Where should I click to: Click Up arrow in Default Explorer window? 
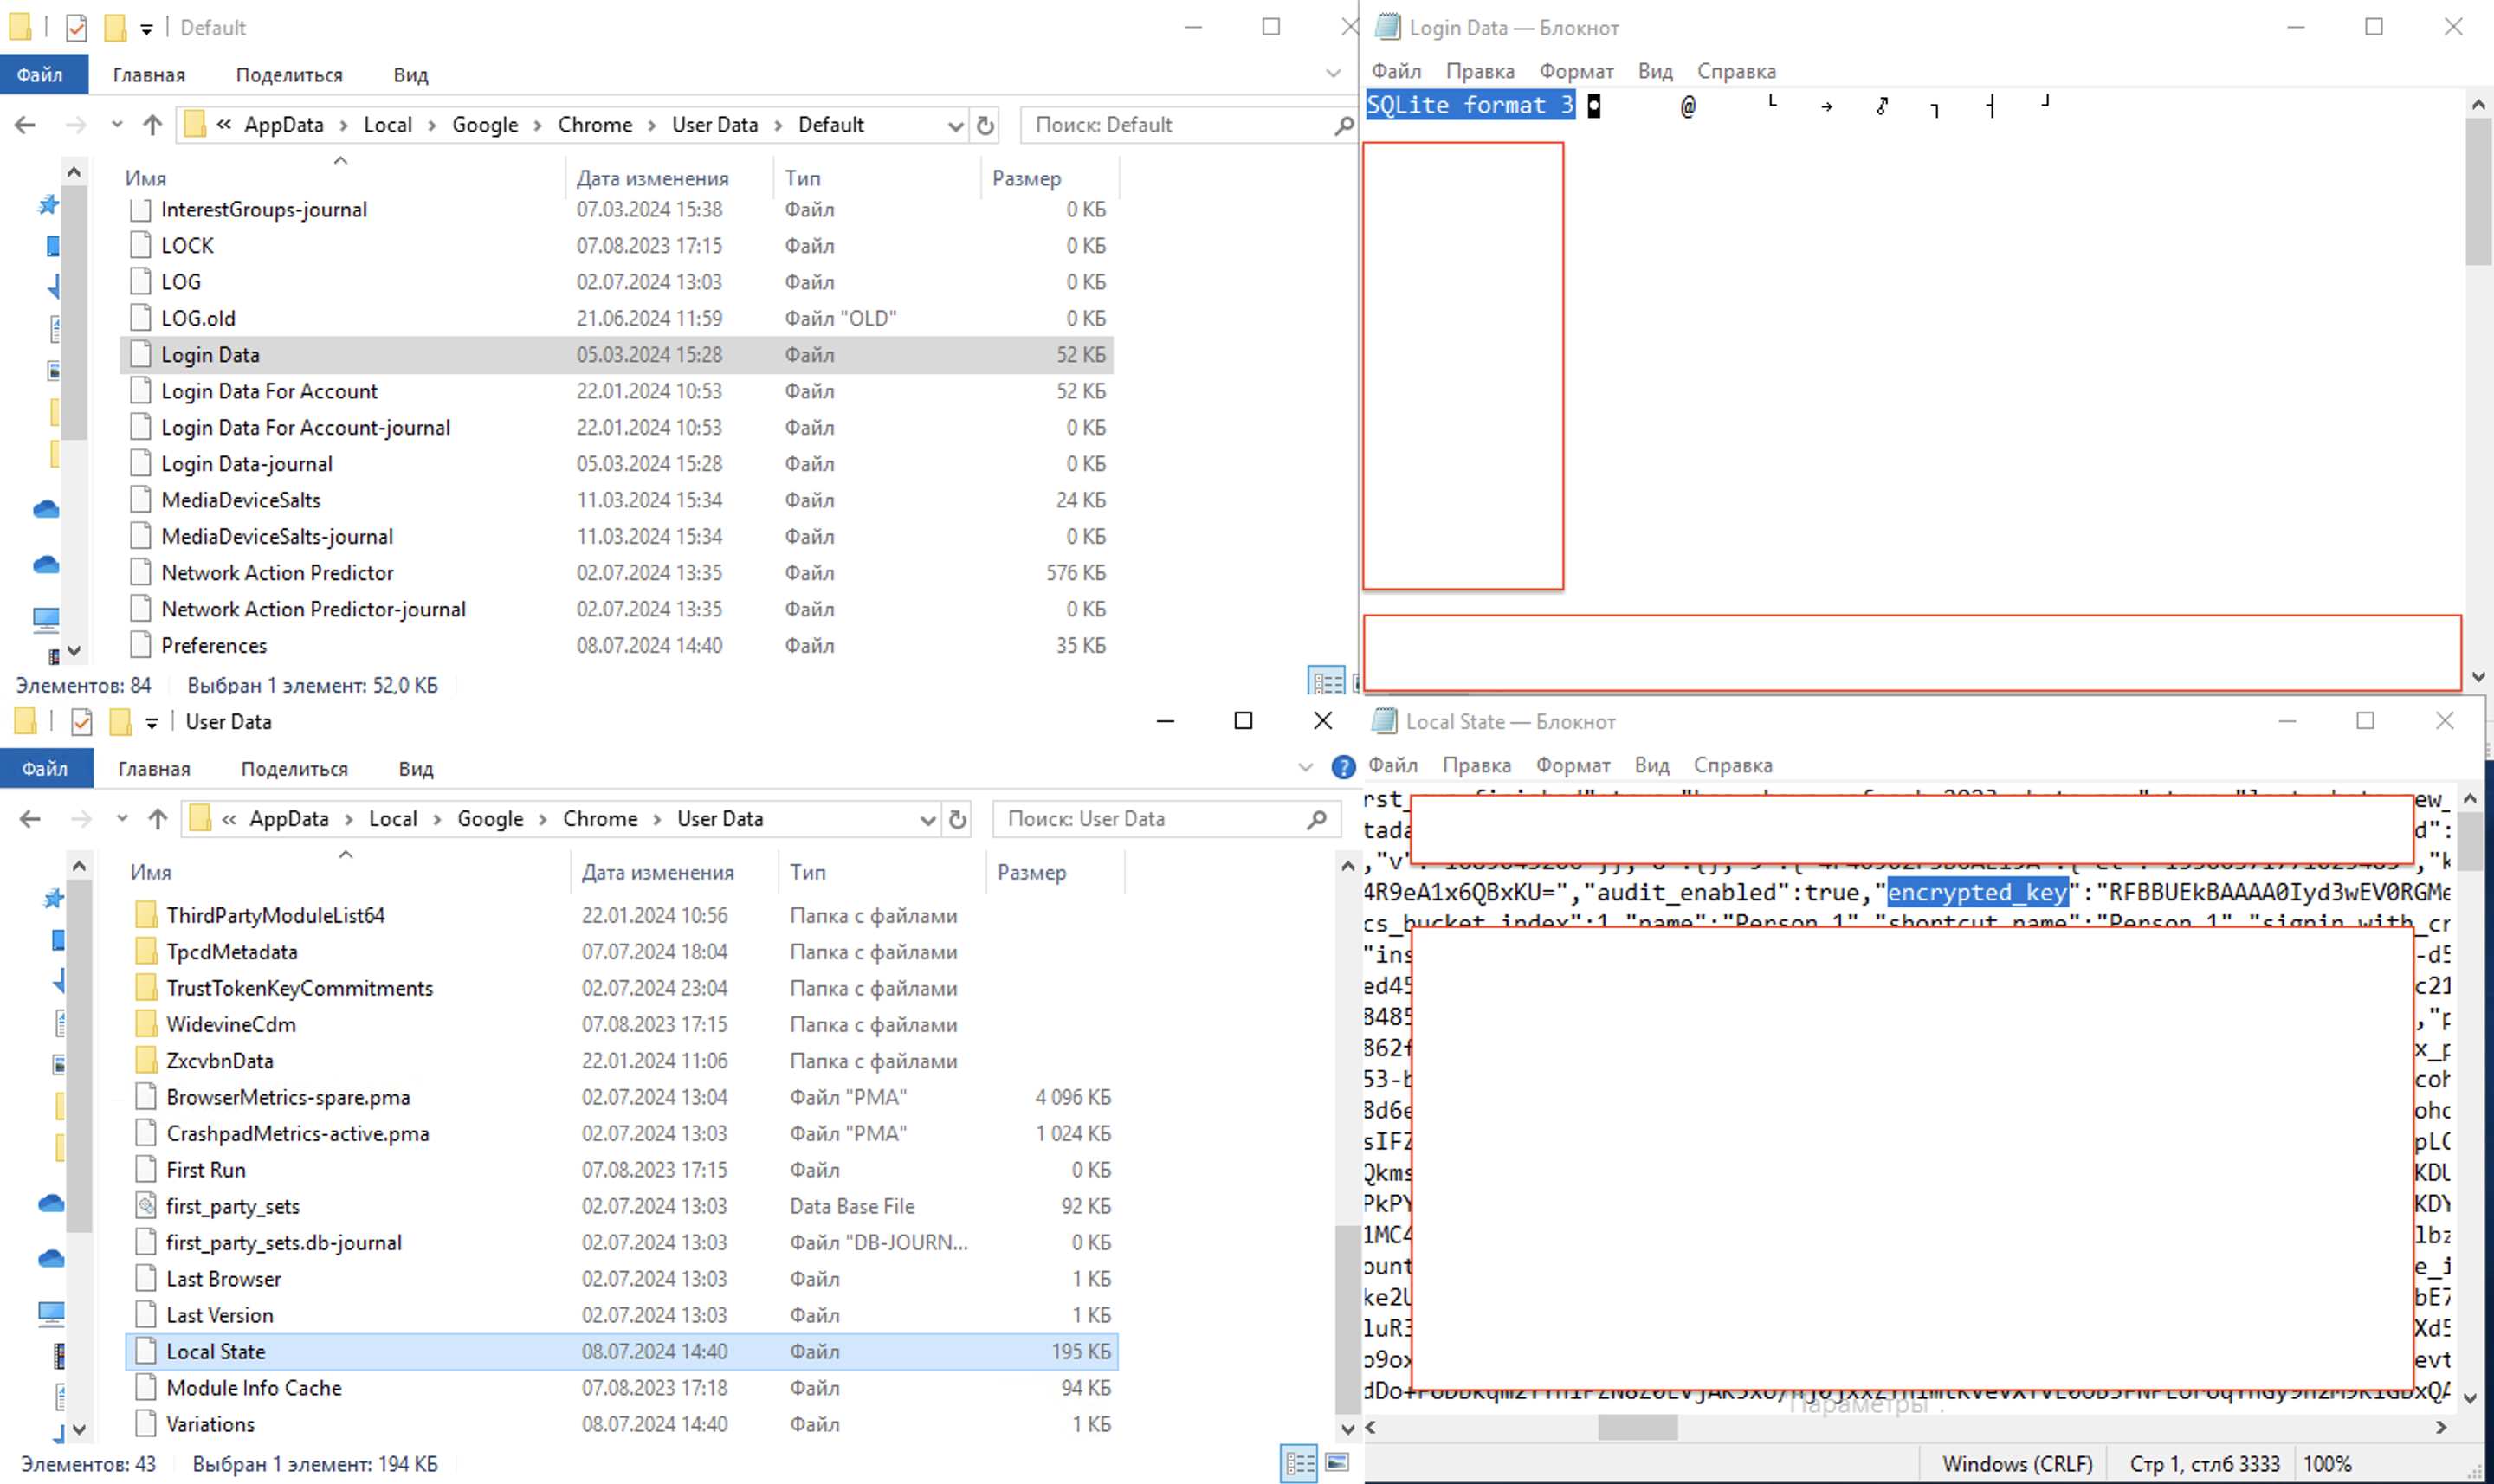tap(152, 125)
